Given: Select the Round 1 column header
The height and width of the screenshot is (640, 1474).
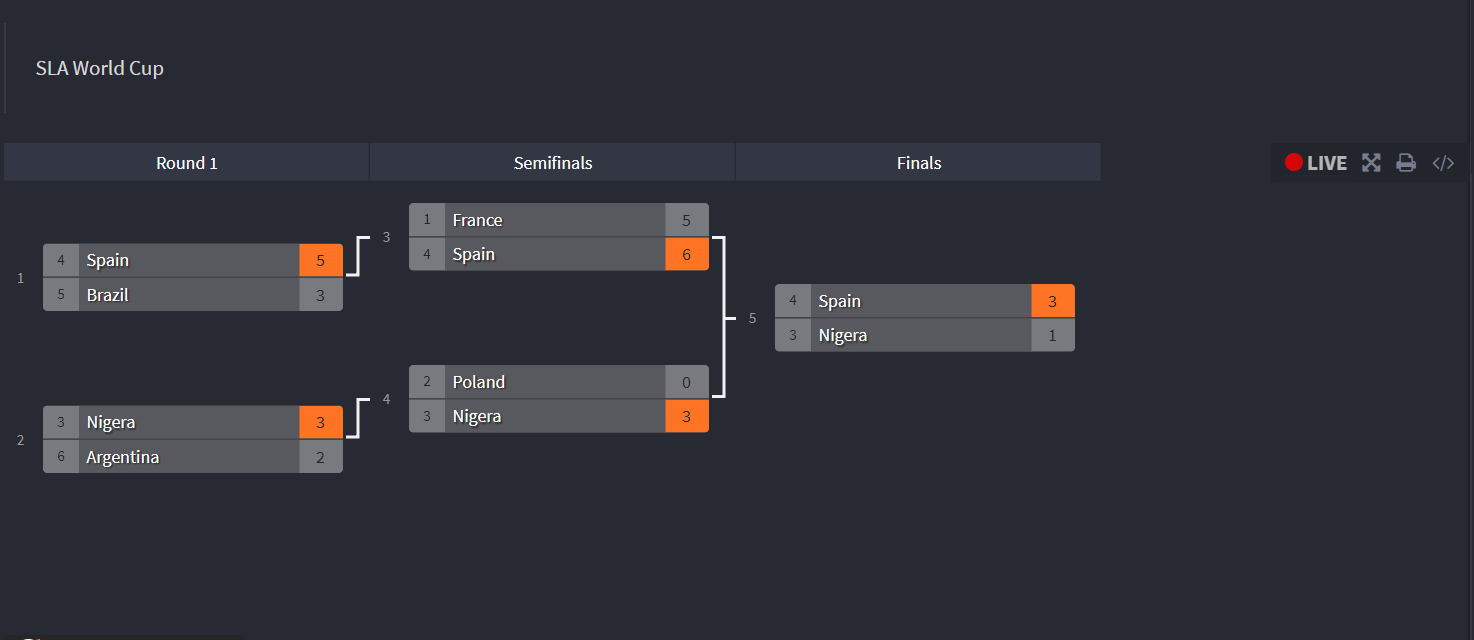Looking at the screenshot, I should click(x=187, y=163).
